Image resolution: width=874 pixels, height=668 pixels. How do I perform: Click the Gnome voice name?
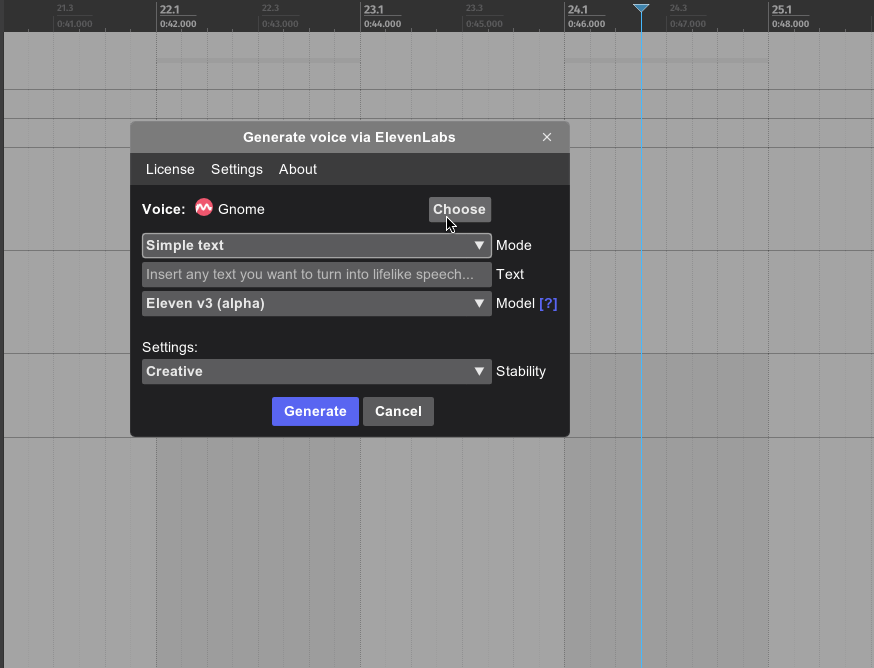241,209
